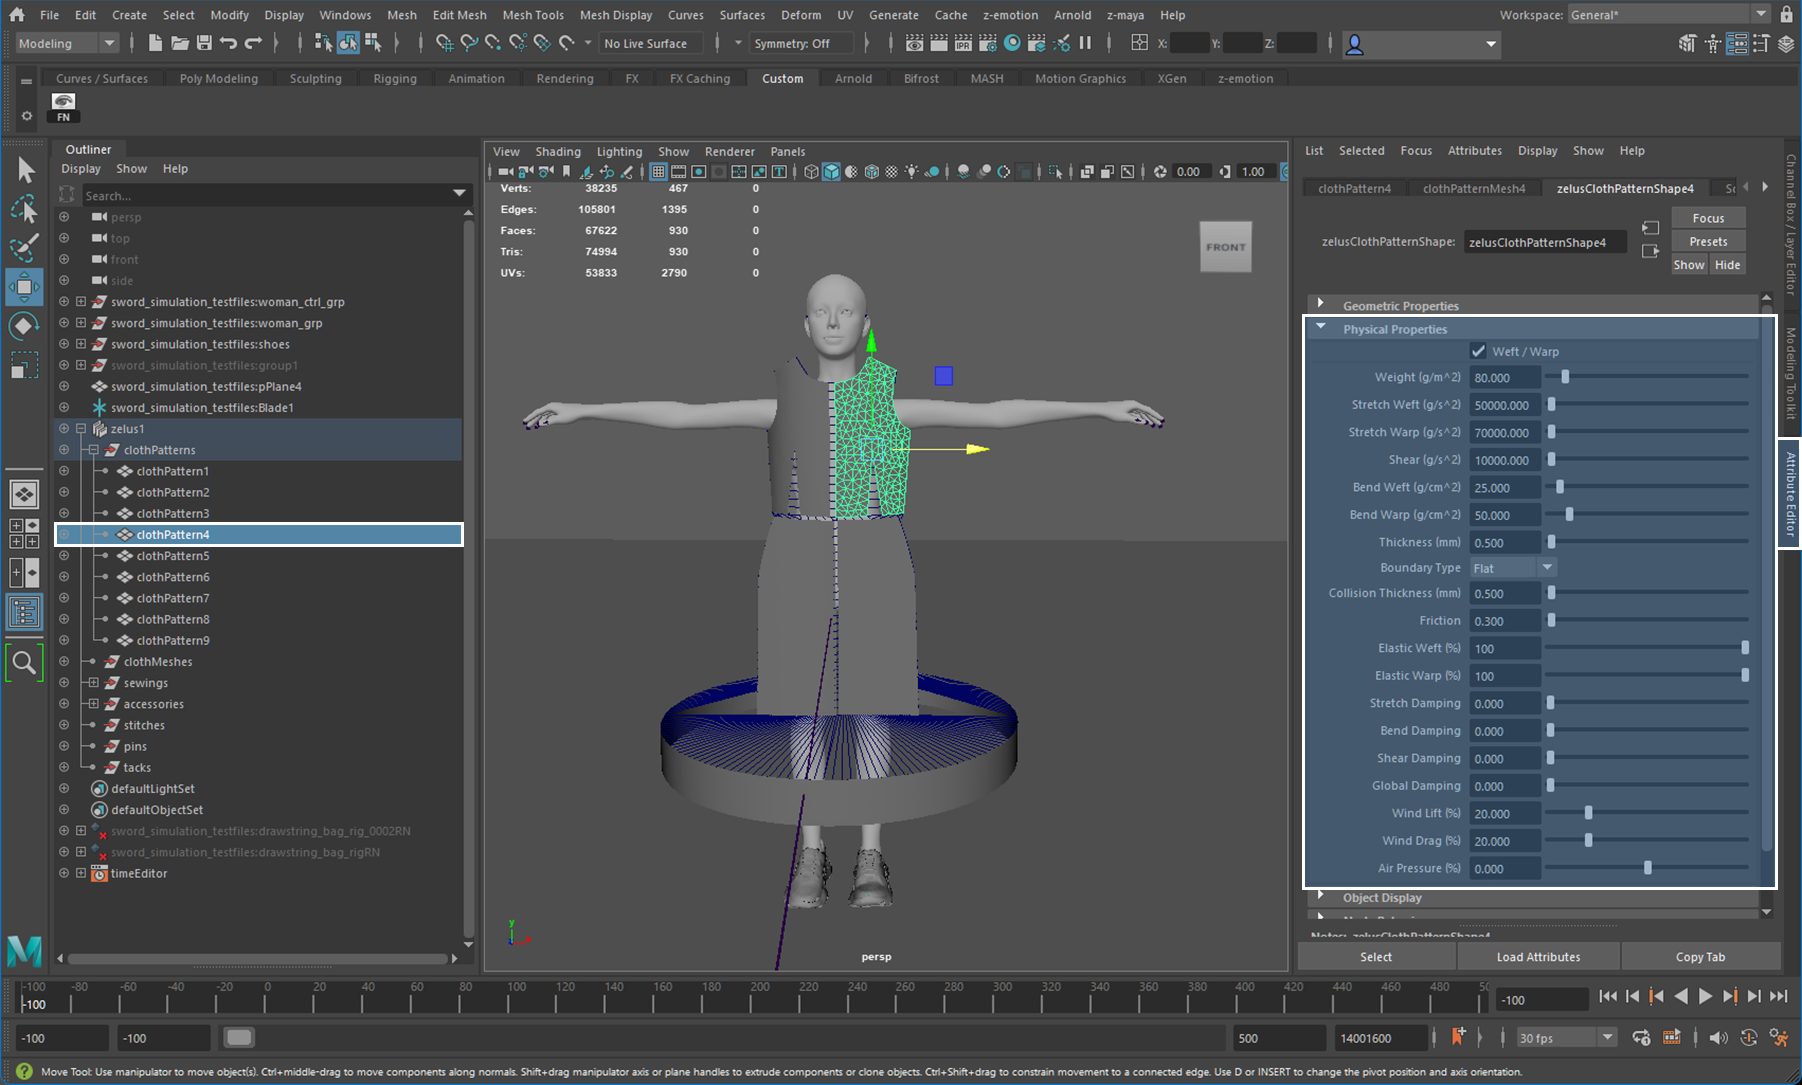Open viewport Shading menu
The height and width of the screenshot is (1085, 1802).
558,151
